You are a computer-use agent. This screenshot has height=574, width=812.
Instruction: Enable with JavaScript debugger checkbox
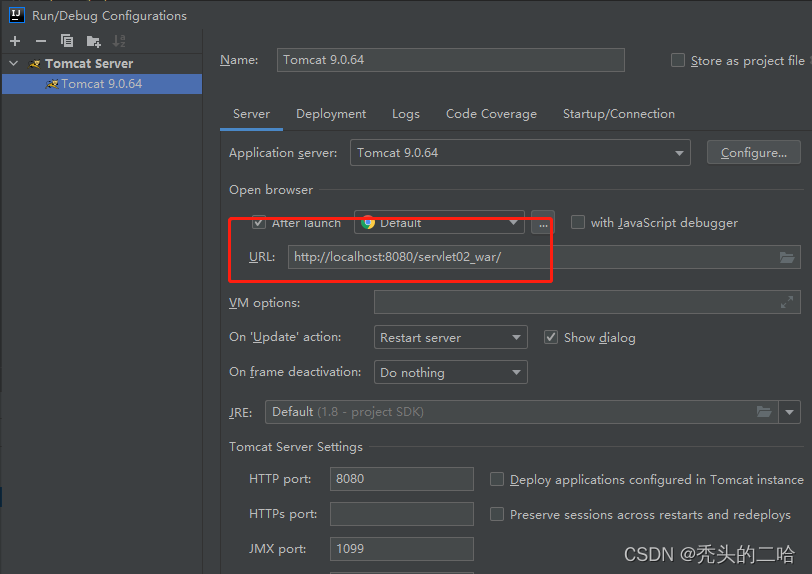(577, 222)
